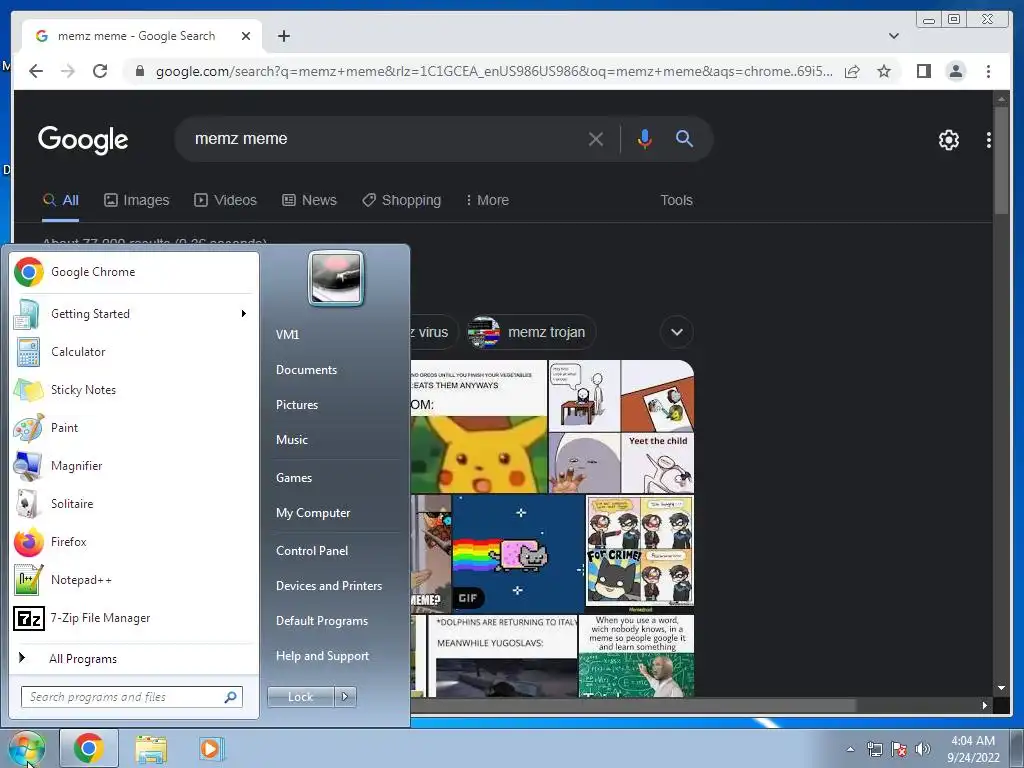Open Google quick settings gear
The image size is (1024, 768).
[x=948, y=140]
